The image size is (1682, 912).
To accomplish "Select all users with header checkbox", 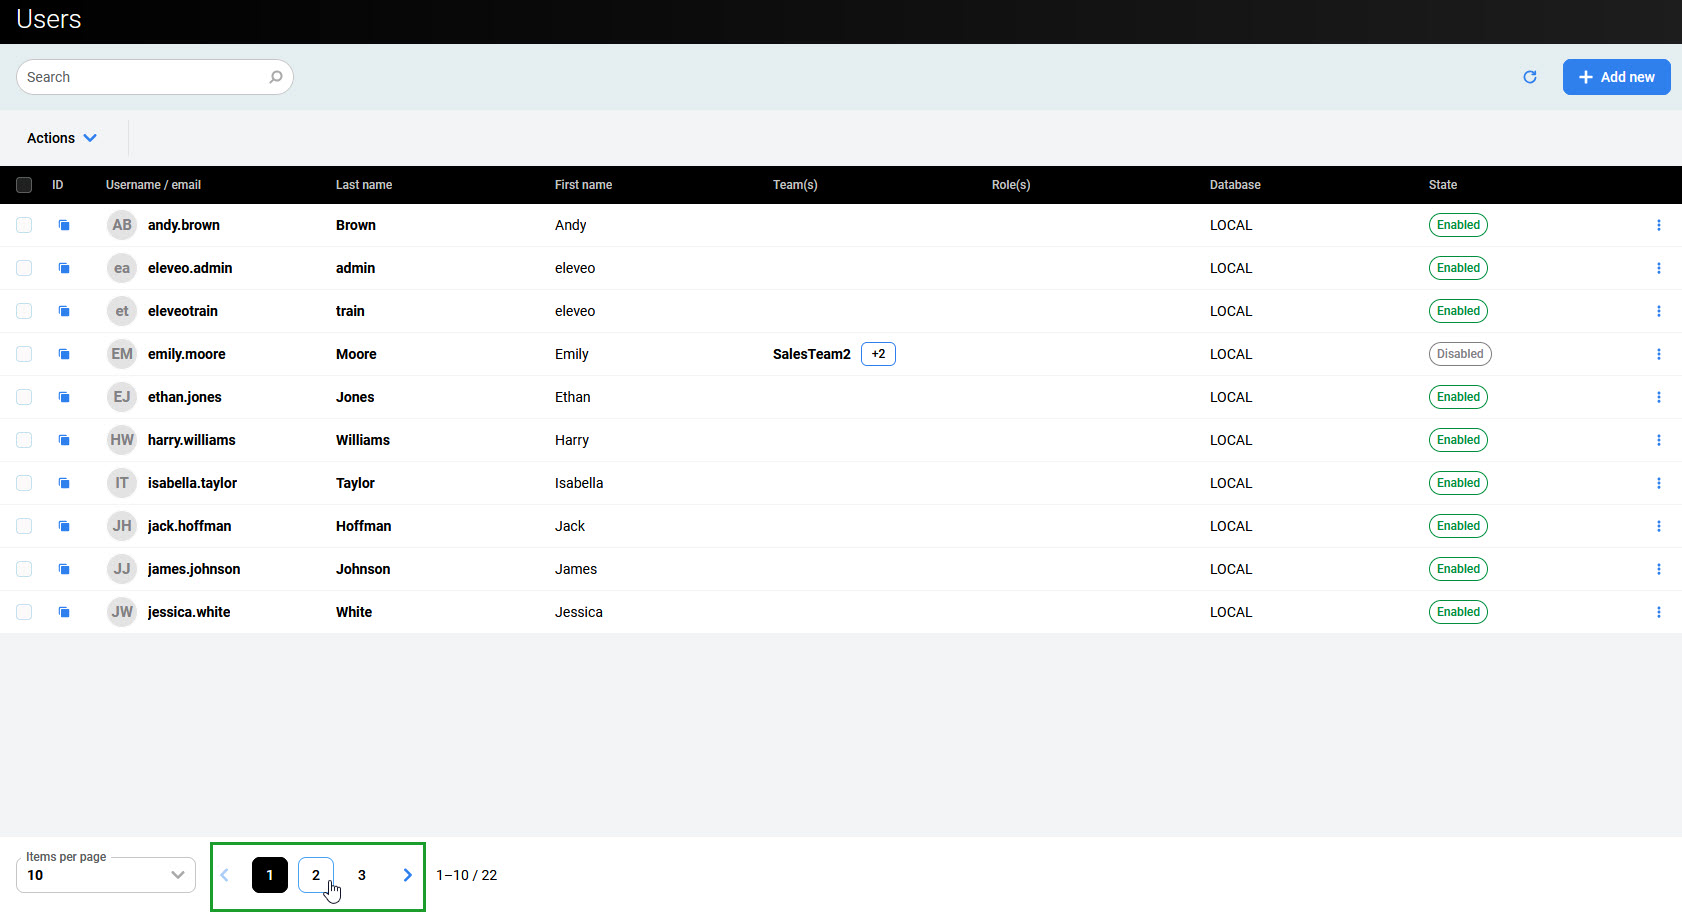I will (x=24, y=185).
